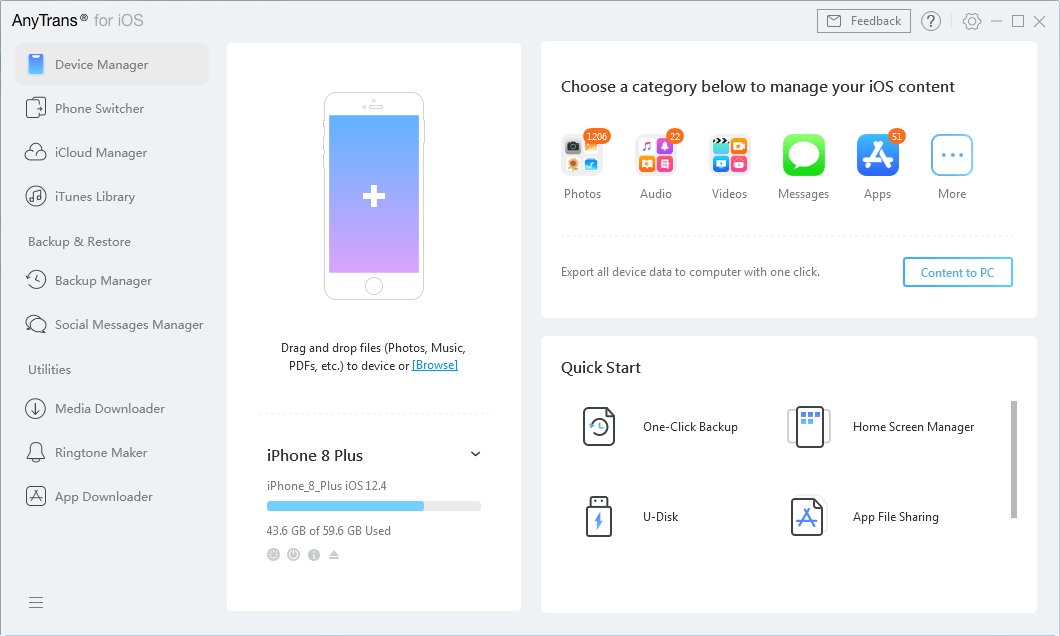Open the Photos category icon

(x=582, y=155)
